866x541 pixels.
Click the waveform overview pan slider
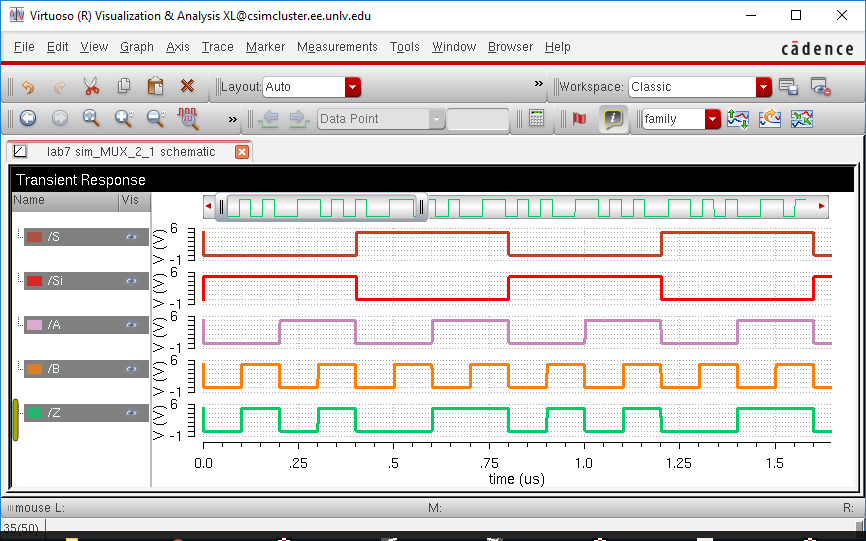tap(322, 207)
